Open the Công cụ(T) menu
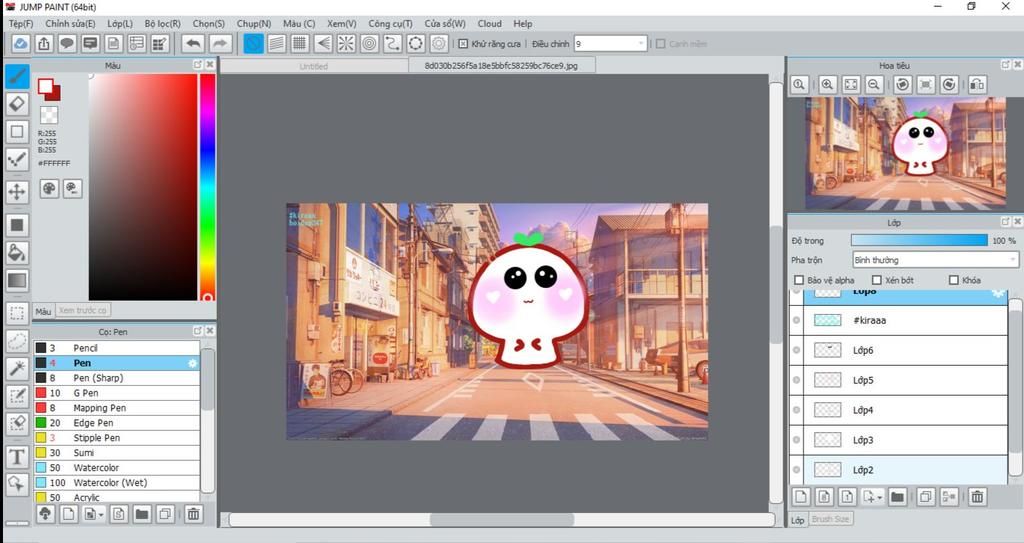Image resolution: width=1024 pixels, height=543 pixels. coord(391,24)
